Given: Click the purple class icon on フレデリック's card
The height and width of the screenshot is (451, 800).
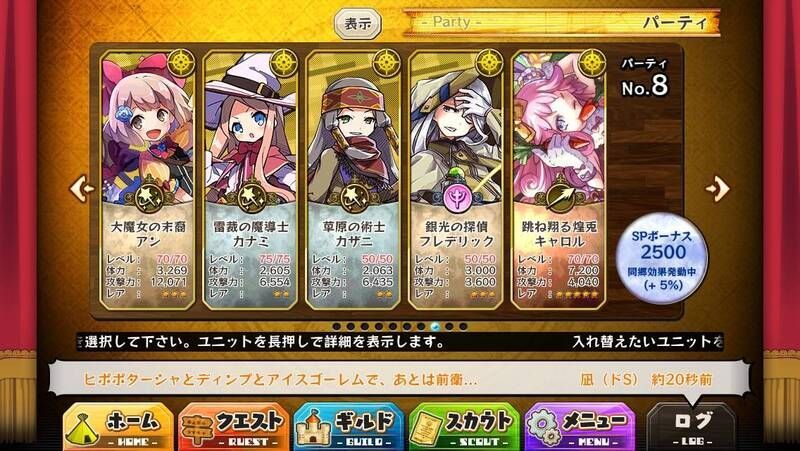Looking at the screenshot, I should (x=457, y=196).
